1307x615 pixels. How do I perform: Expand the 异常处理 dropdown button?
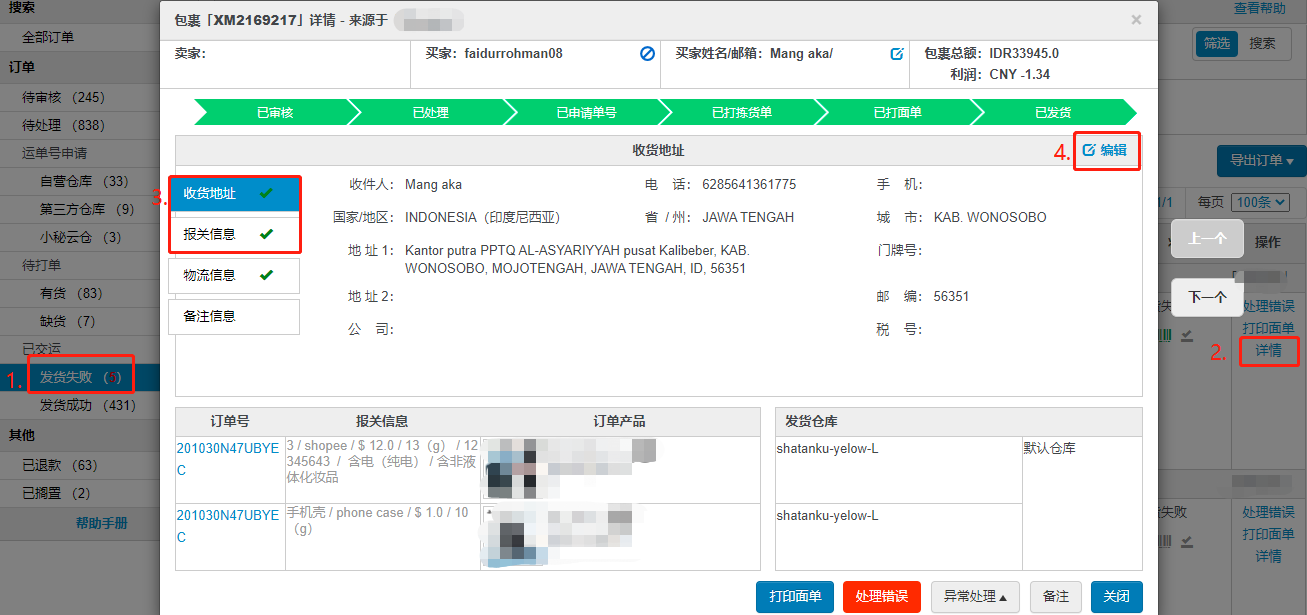[974, 596]
